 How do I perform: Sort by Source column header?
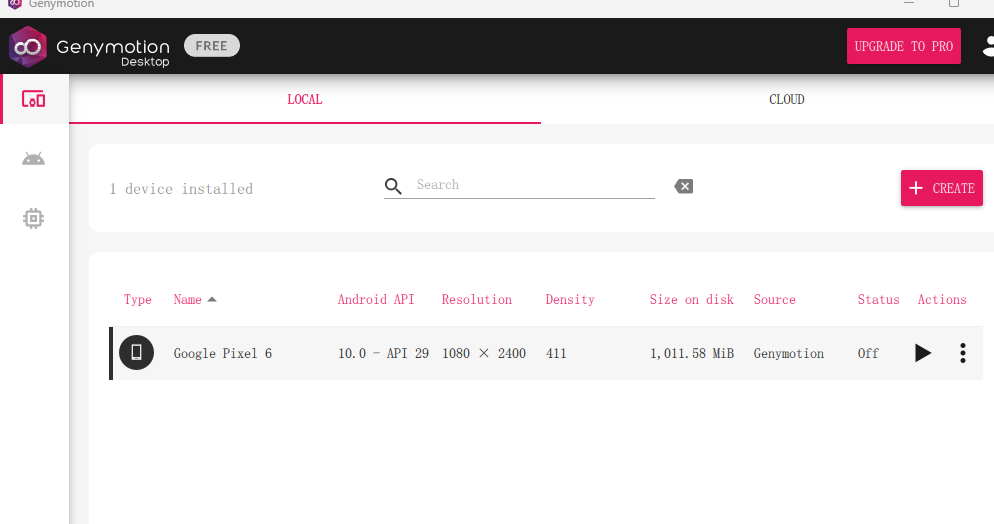775,300
